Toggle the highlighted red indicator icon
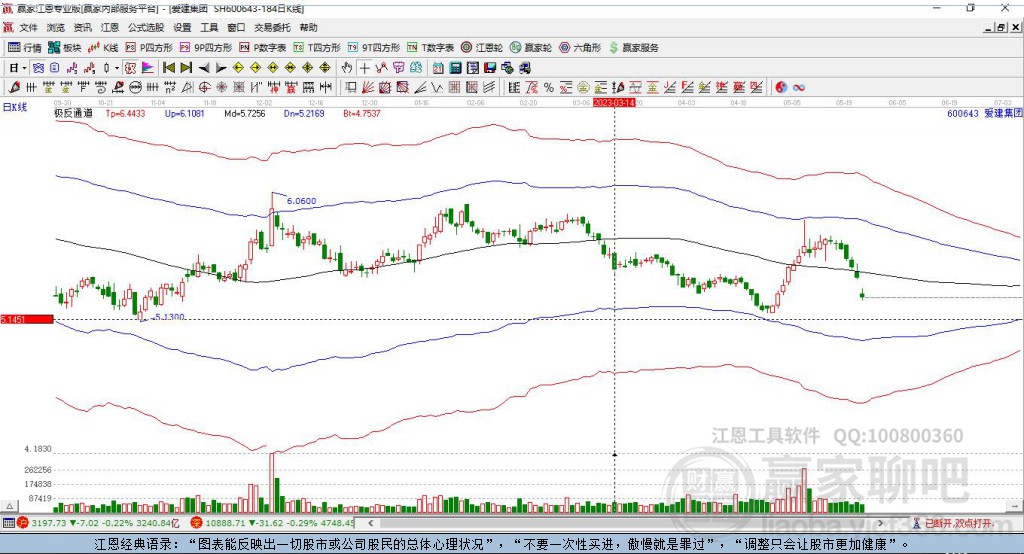This screenshot has height=554, width=1024. [x=130, y=68]
